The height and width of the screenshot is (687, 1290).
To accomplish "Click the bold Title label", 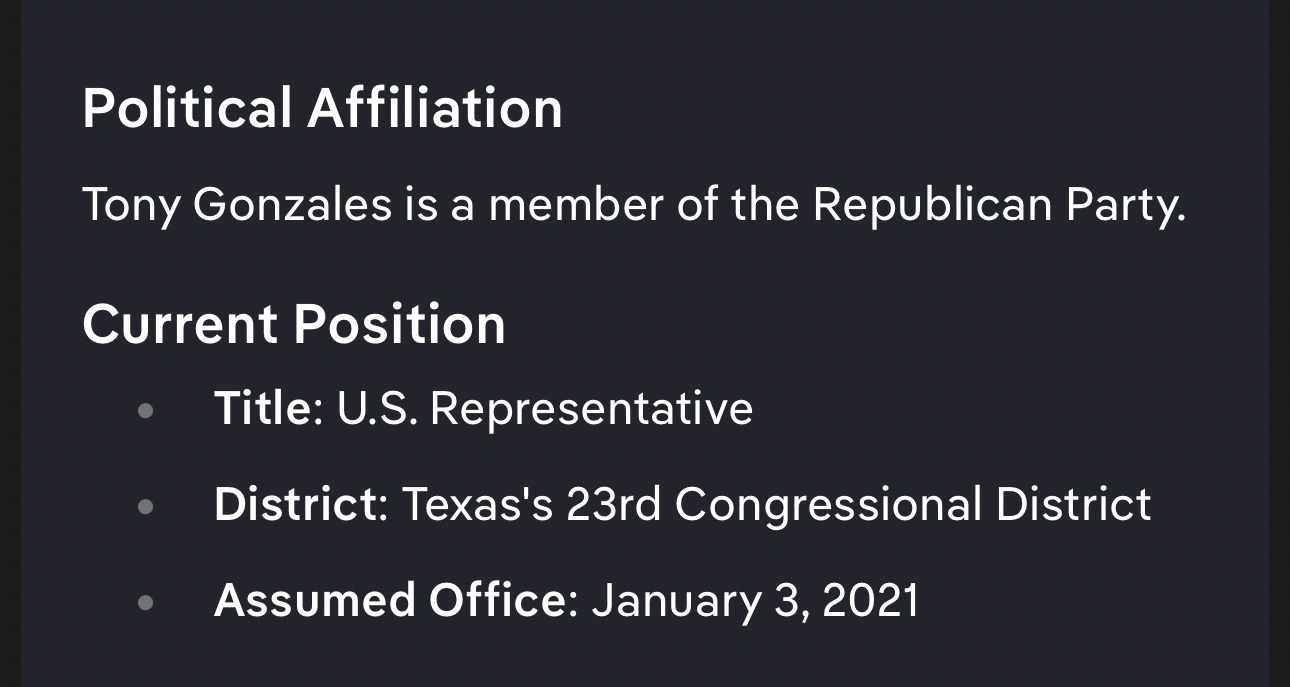I will coord(262,408).
